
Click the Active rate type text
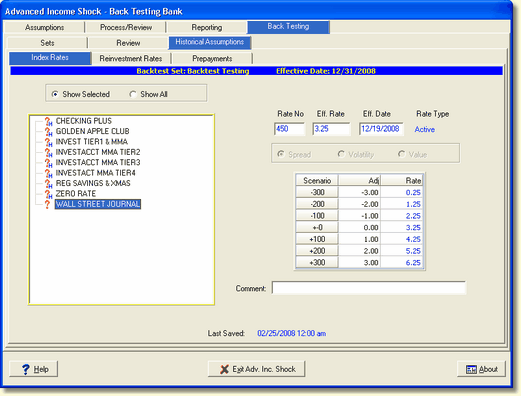coord(424,129)
